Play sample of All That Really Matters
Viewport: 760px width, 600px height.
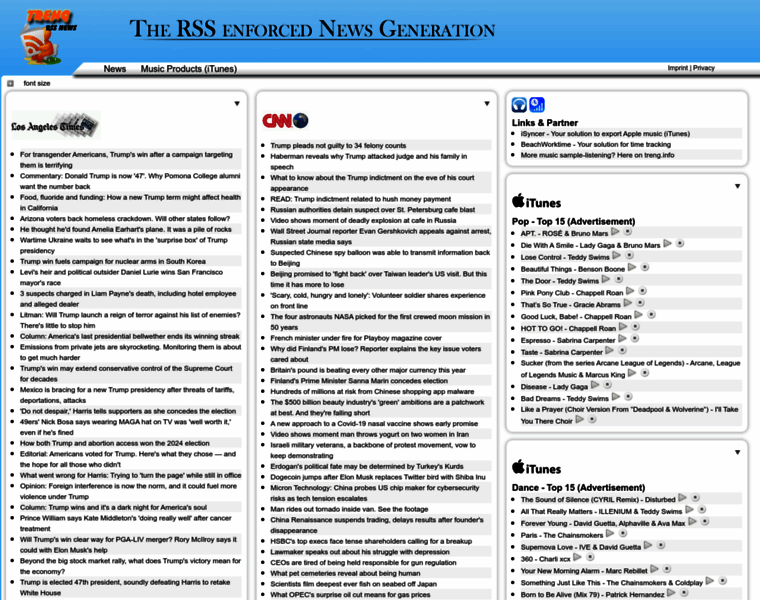click(x=689, y=509)
